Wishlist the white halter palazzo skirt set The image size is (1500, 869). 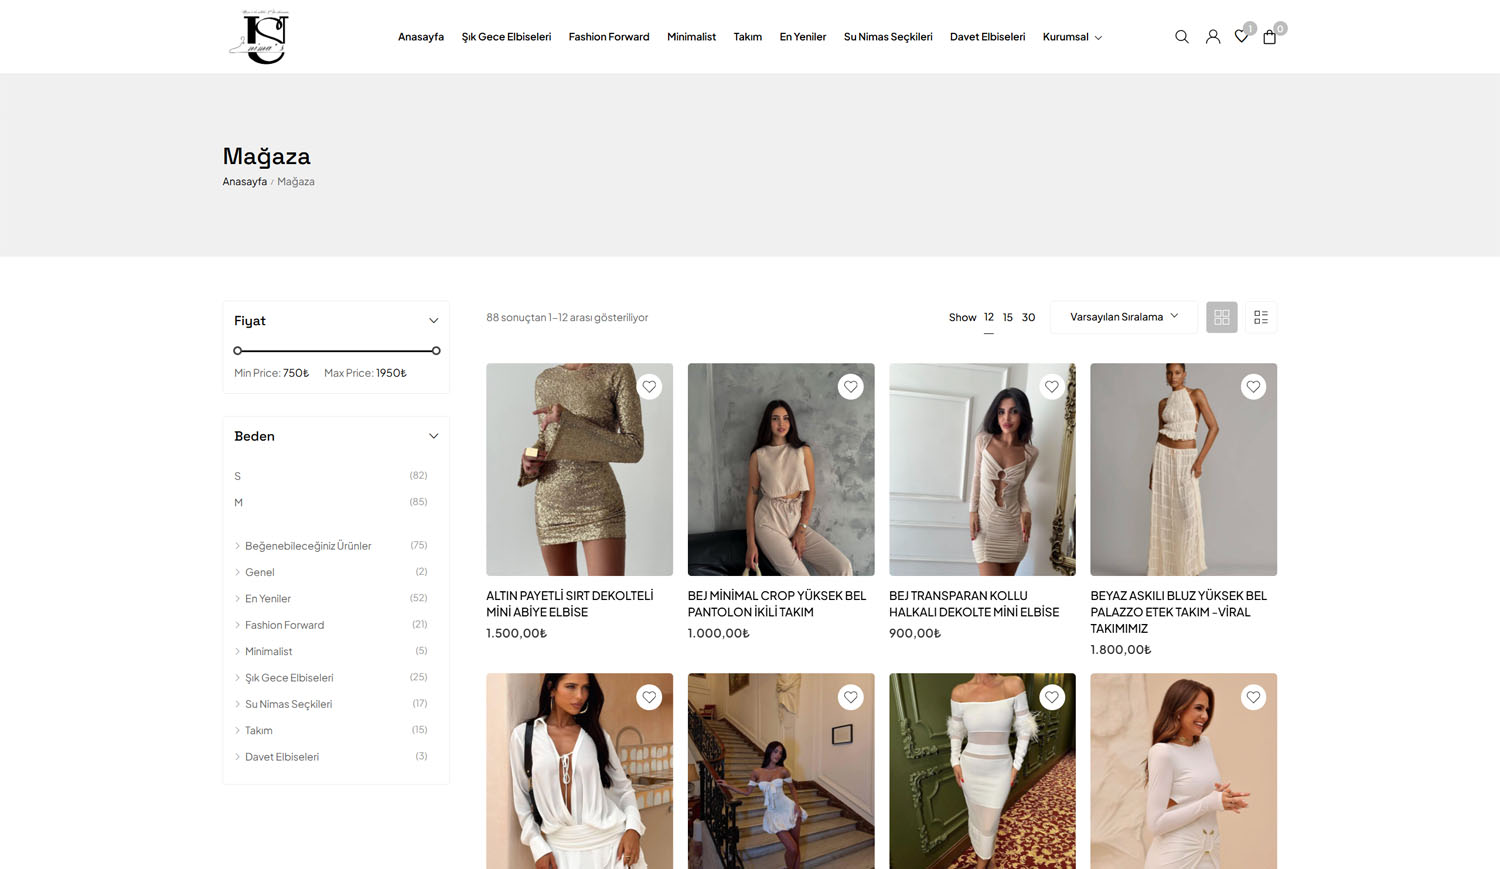pyautogui.click(x=1252, y=387)
